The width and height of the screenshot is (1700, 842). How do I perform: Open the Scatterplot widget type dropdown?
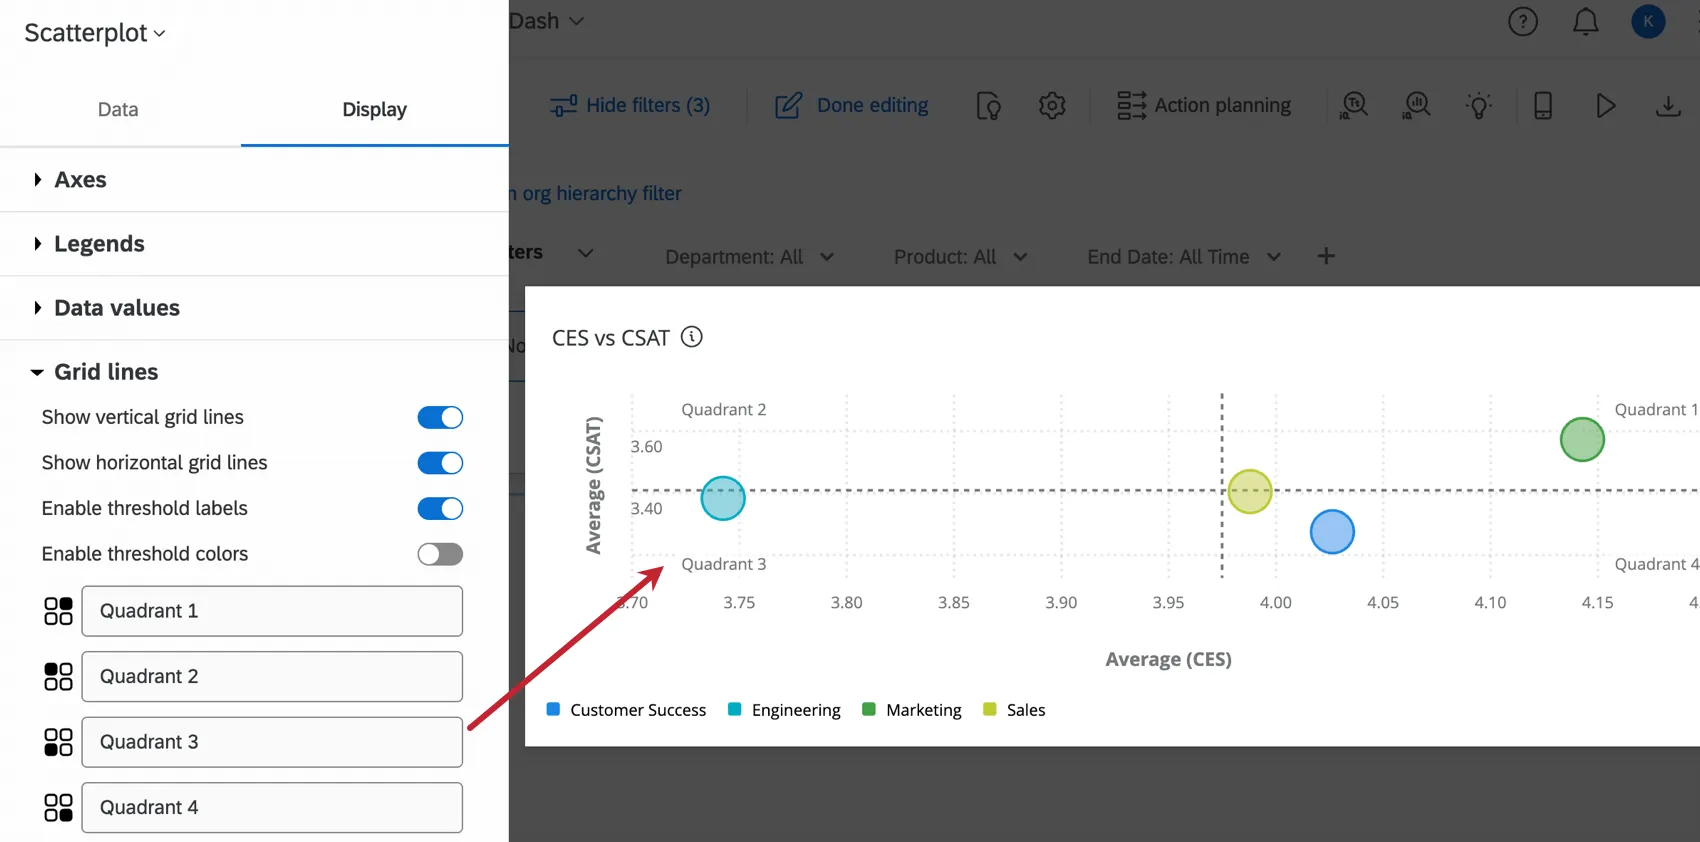click(x=95, y=33)
